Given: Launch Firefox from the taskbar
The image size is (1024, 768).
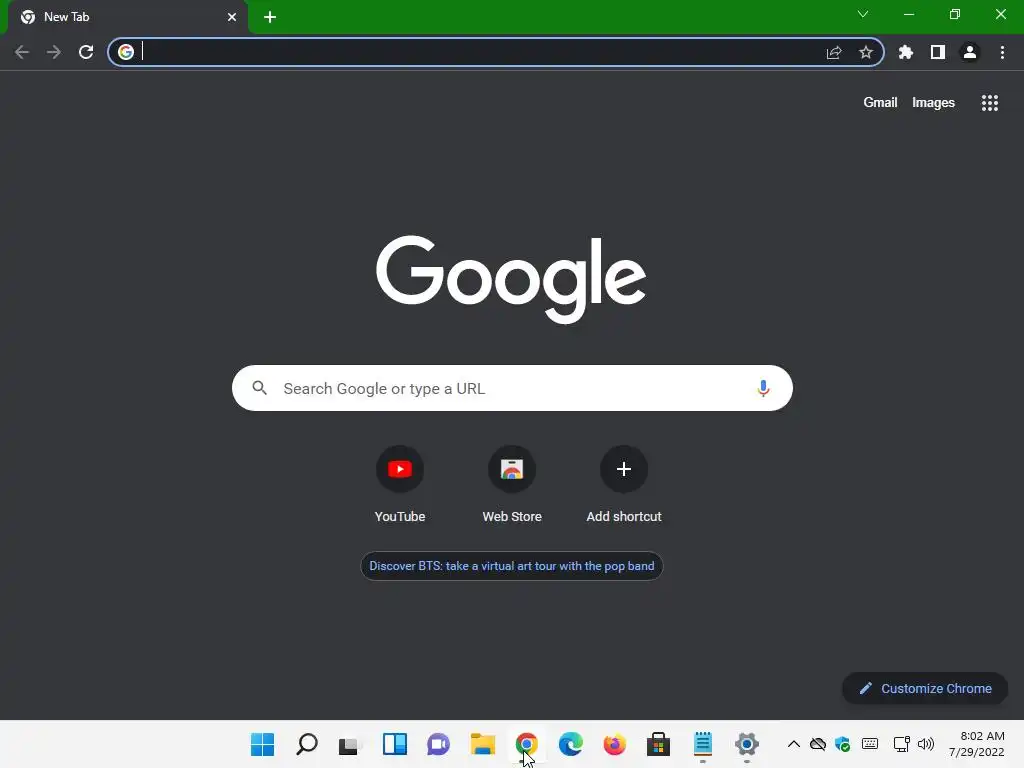Looking at the screenshot, I should coord(615,744).
